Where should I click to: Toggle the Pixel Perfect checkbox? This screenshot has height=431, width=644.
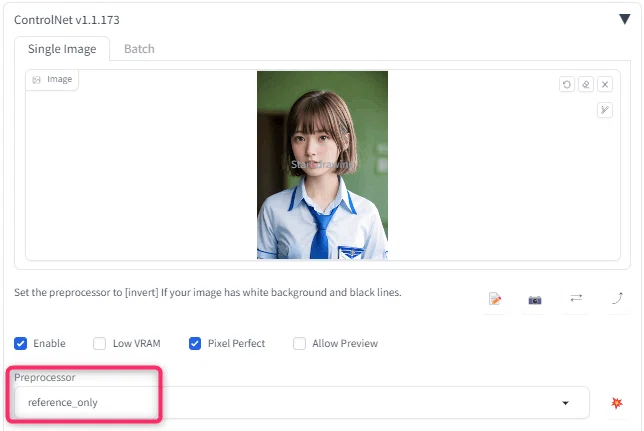click(195, 343)
